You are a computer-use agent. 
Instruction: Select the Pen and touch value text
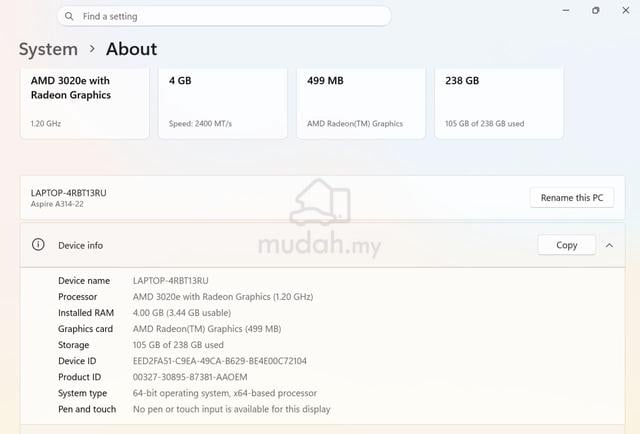tap(231, 409)
